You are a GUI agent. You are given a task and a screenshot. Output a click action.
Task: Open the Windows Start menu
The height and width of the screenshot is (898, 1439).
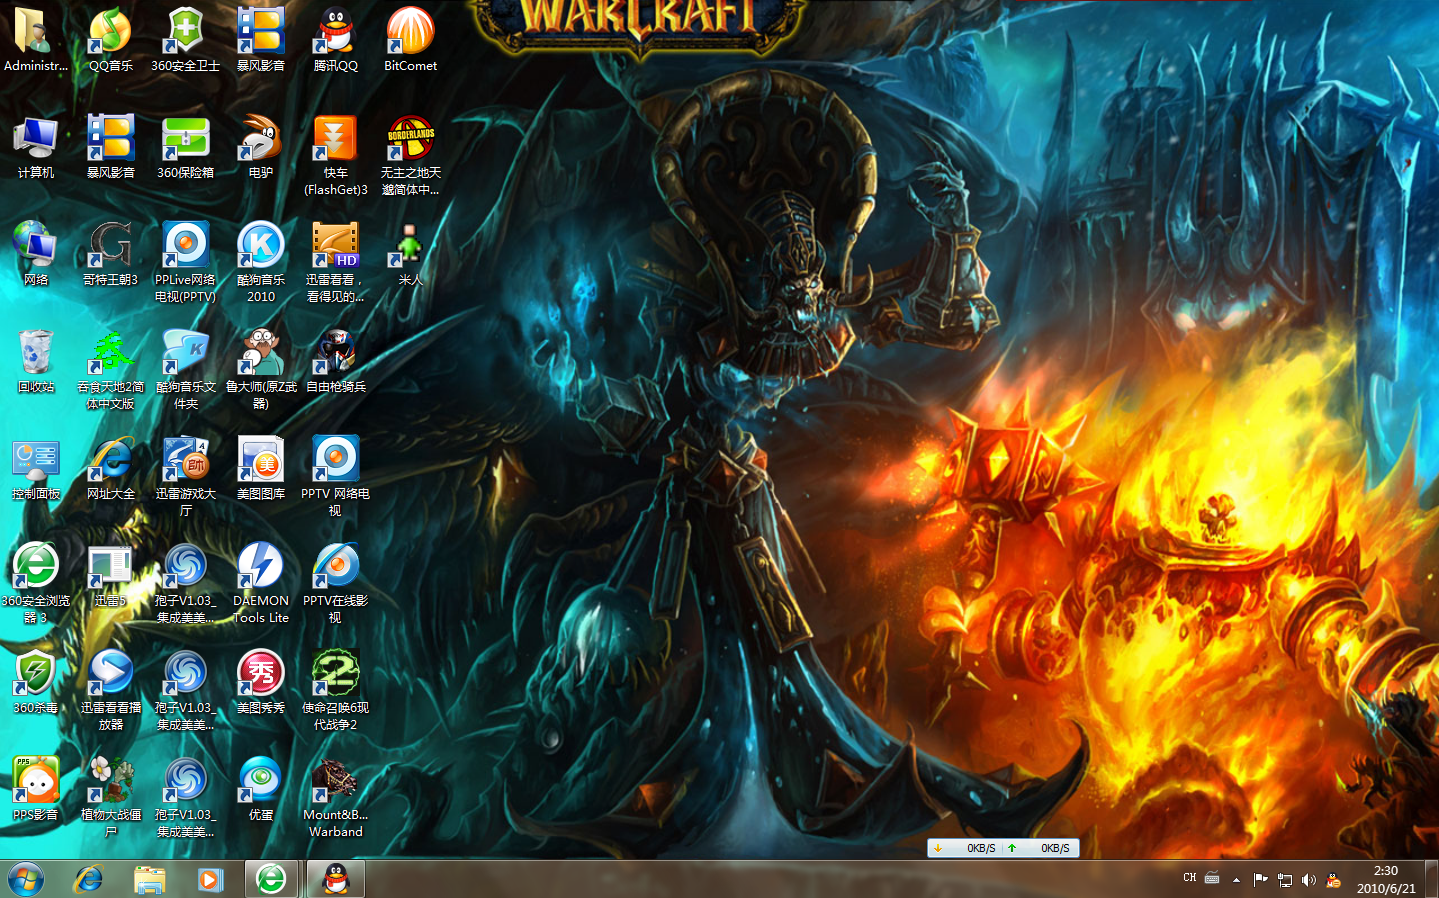(26, 879)
